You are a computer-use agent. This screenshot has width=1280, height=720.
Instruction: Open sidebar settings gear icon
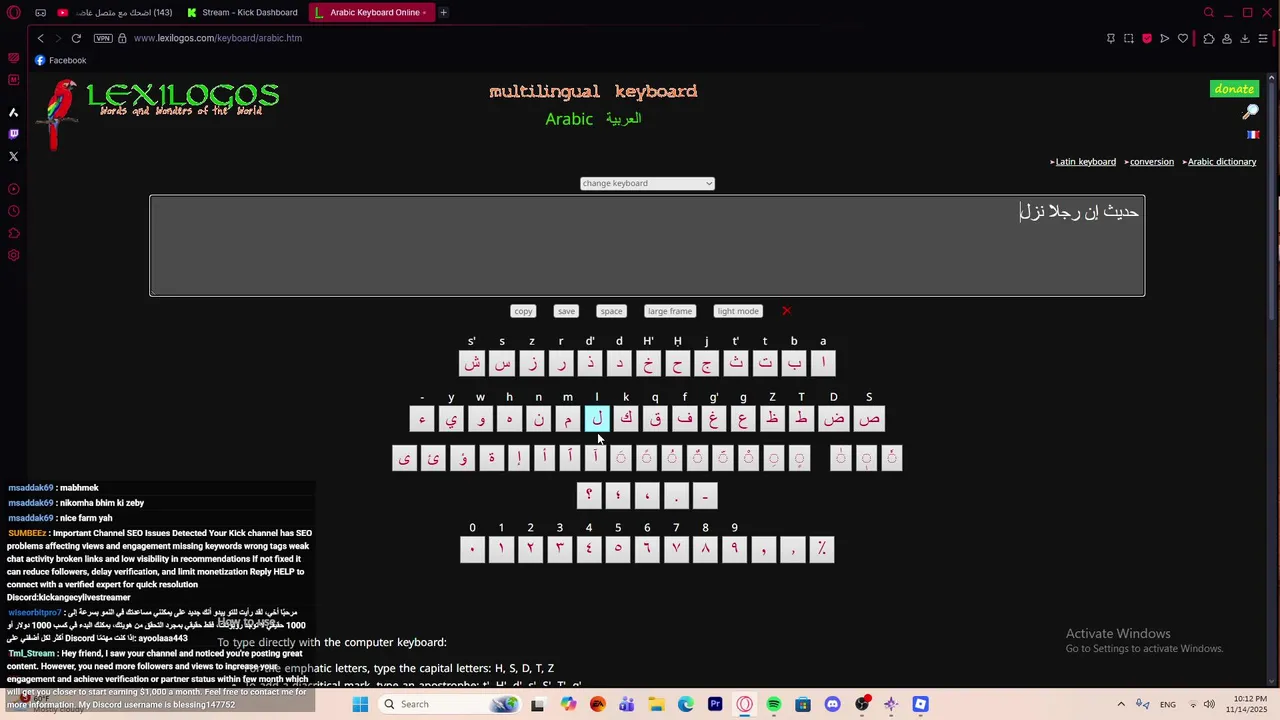(13, 255)
